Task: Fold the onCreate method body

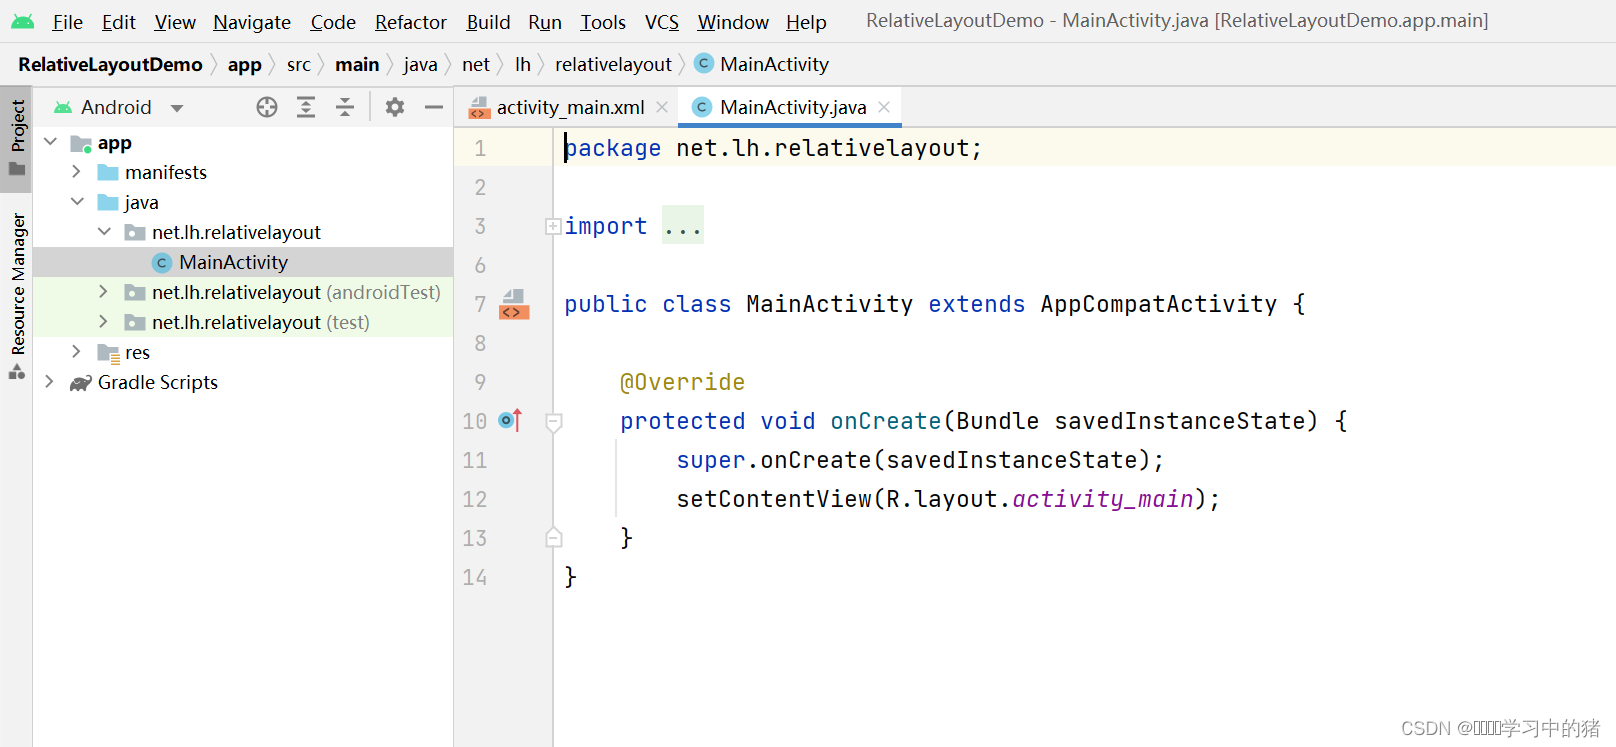Action: [x=554, y=422]
